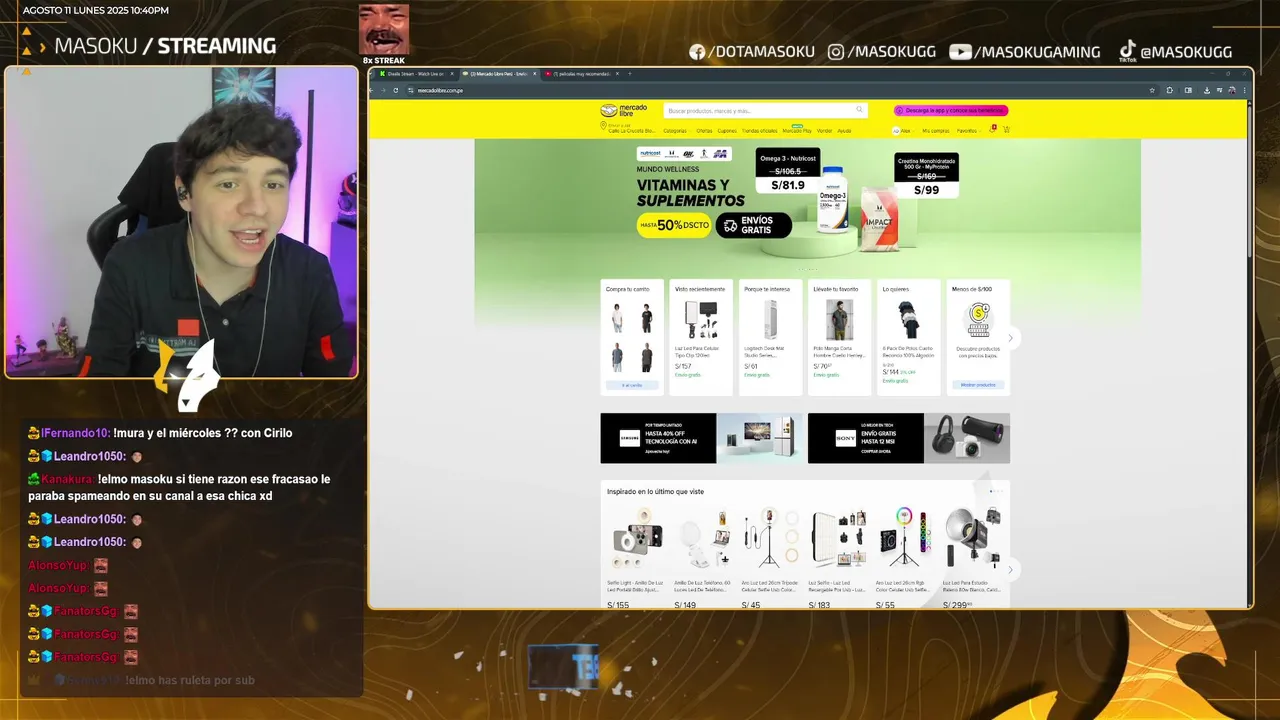Viewport: 1280px width, 720px height.
Task: Close the Mercado Libre Perú tab
Action: (x=533, y=74)
